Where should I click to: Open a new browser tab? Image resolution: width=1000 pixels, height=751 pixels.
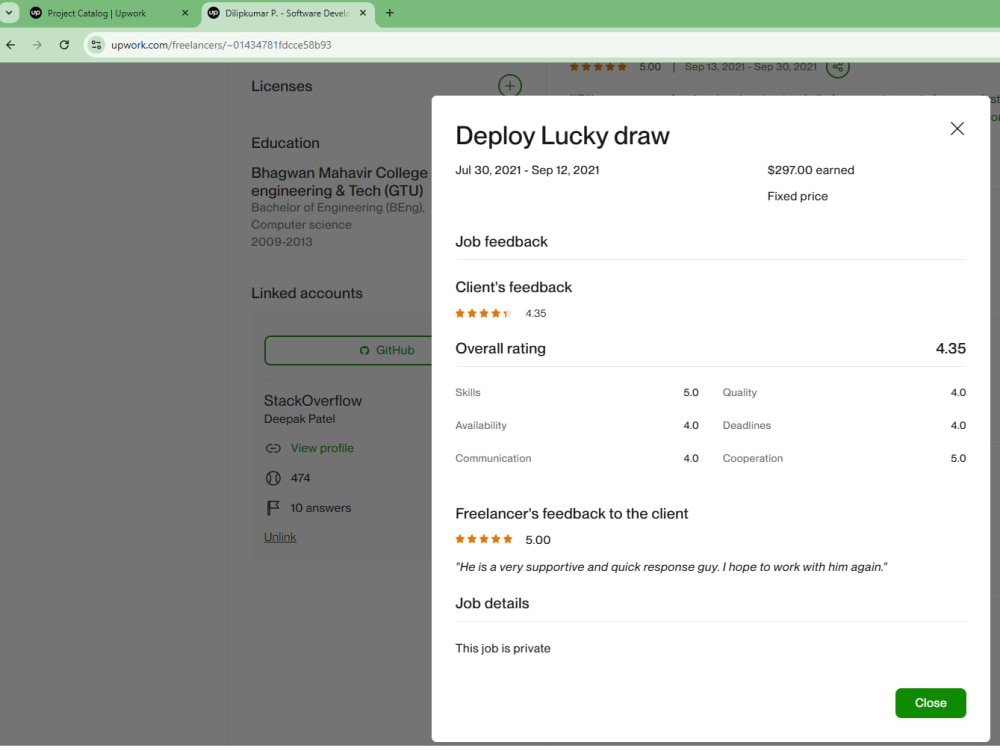pos(390,13)
